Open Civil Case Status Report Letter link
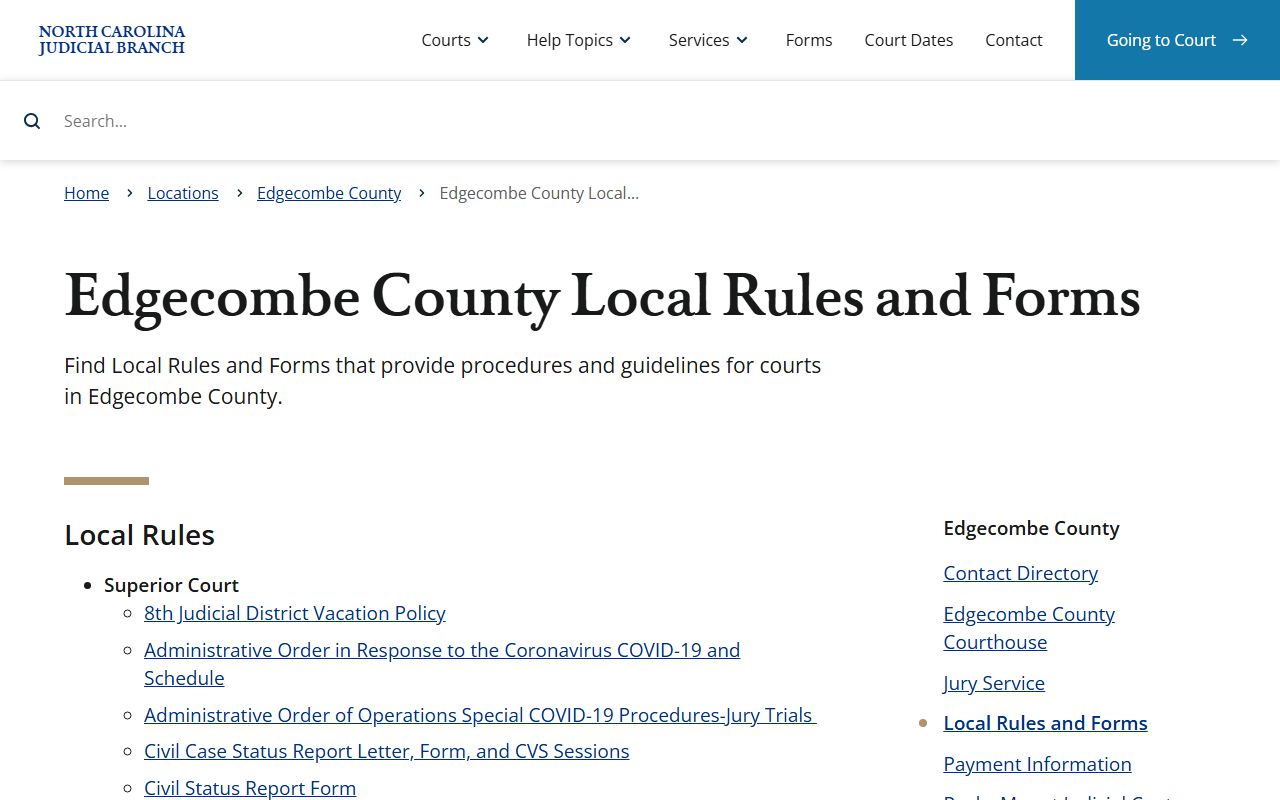Screen dimensions: 1280x800 (x=387, y=751)
